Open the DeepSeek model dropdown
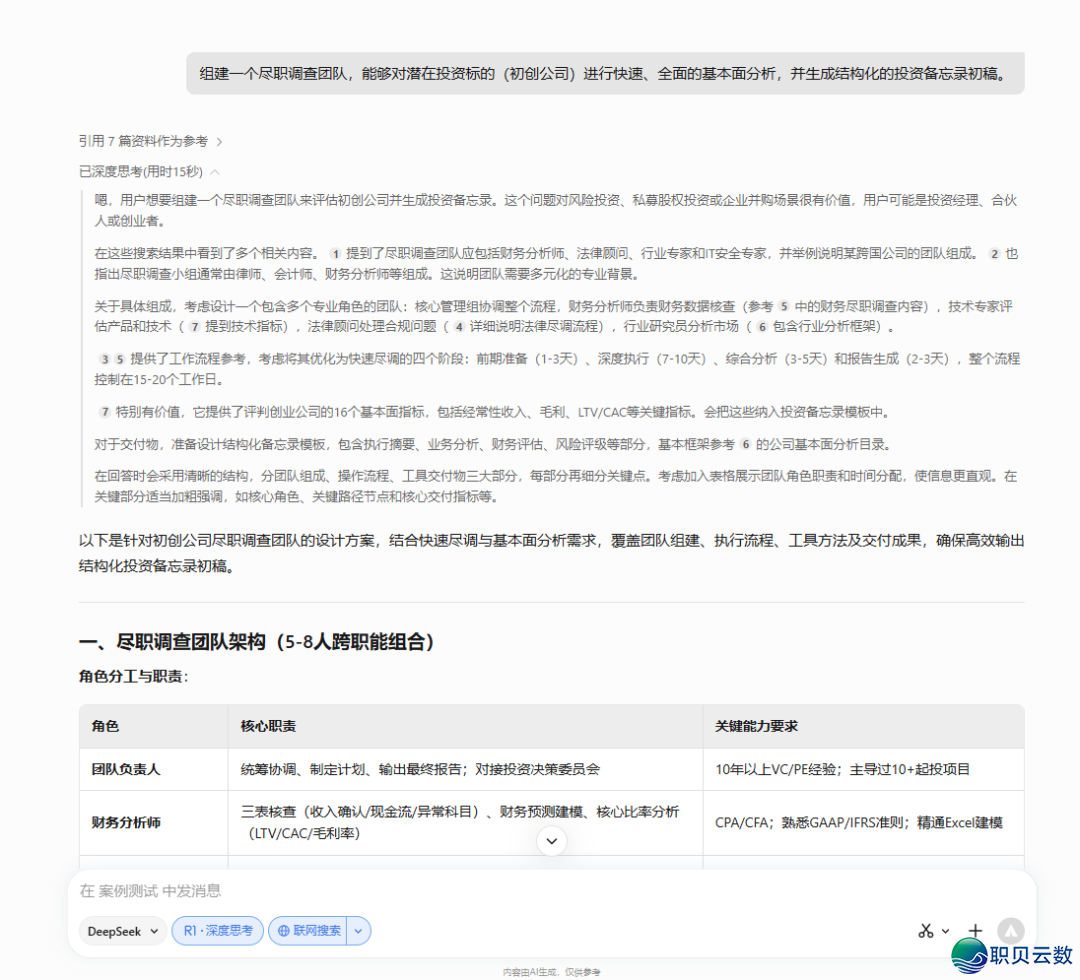 pos(123,931)
